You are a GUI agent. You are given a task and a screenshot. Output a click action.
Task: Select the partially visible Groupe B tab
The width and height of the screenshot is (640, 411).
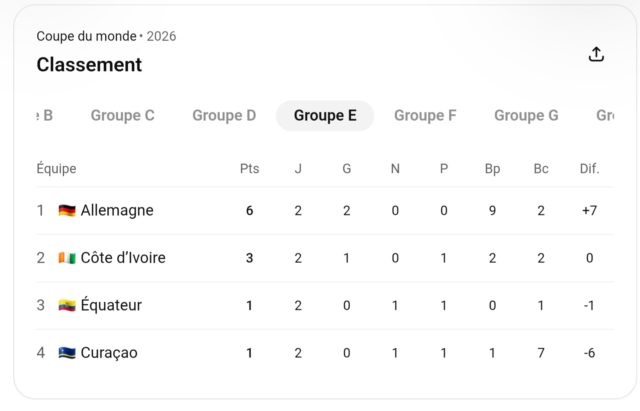tap(45, 116)
